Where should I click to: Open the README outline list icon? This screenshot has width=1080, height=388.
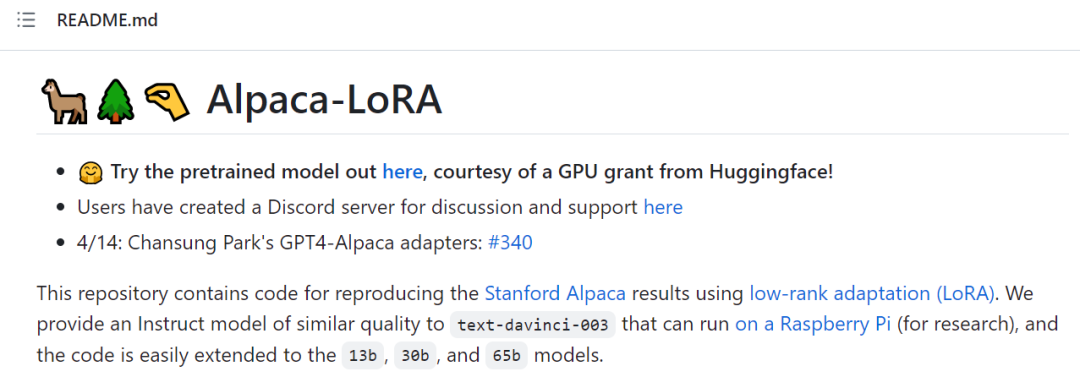click(26, 21)
